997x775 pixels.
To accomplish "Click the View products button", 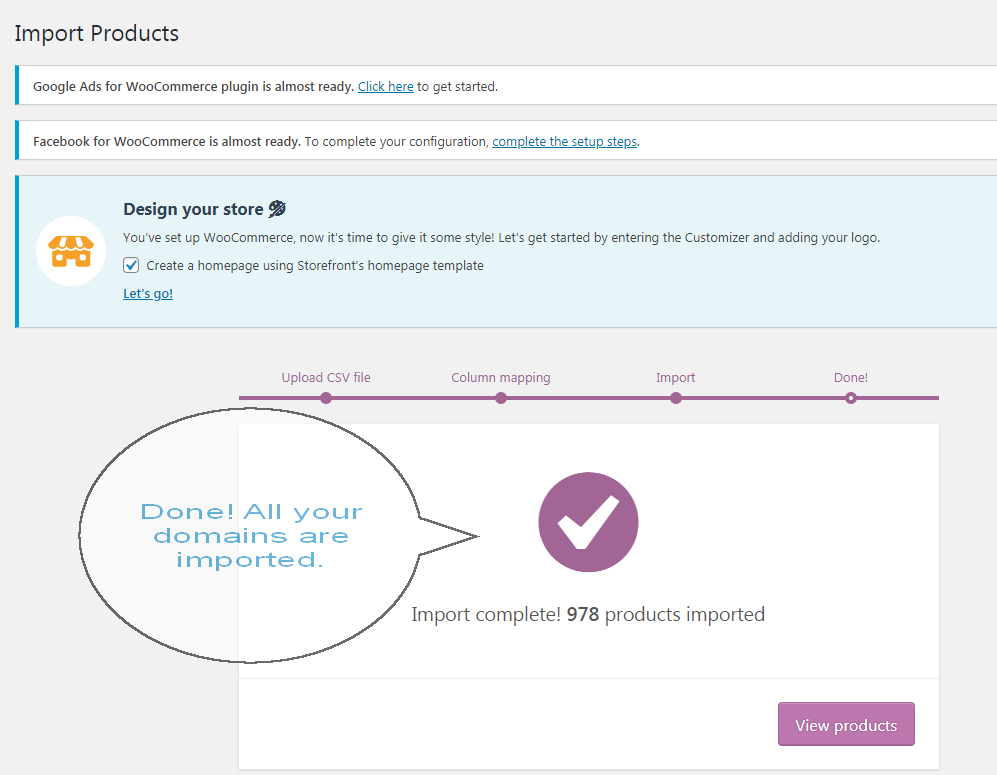I will pos(846,724).
